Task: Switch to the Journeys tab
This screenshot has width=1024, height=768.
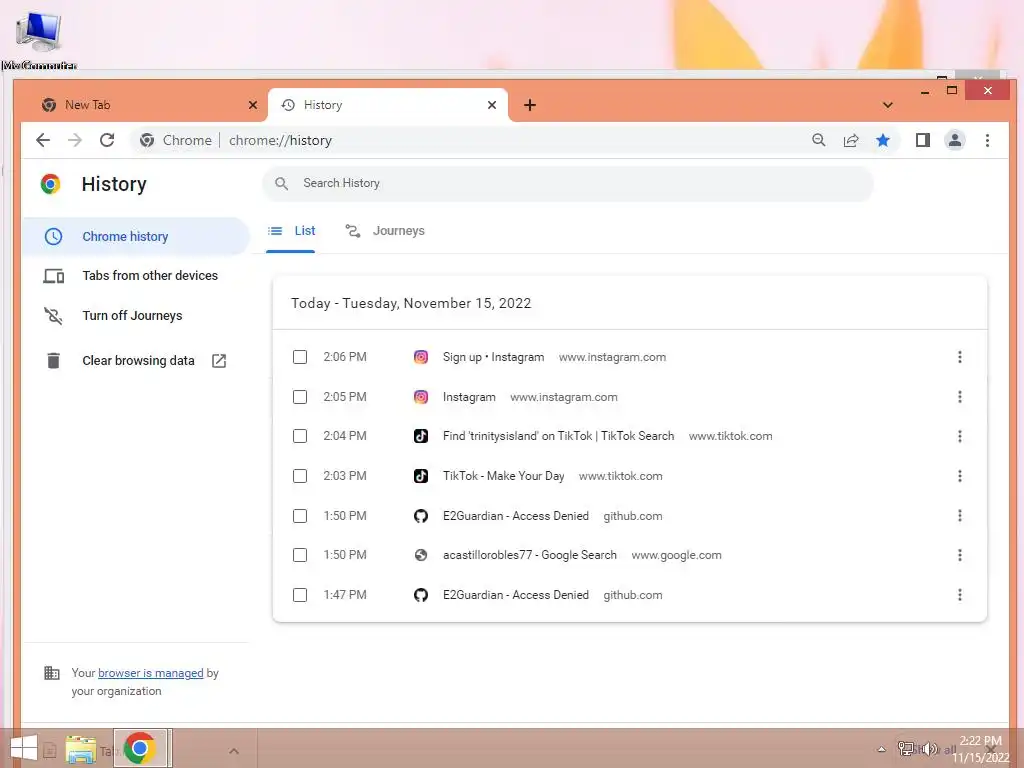Action: tap(385, 231)
